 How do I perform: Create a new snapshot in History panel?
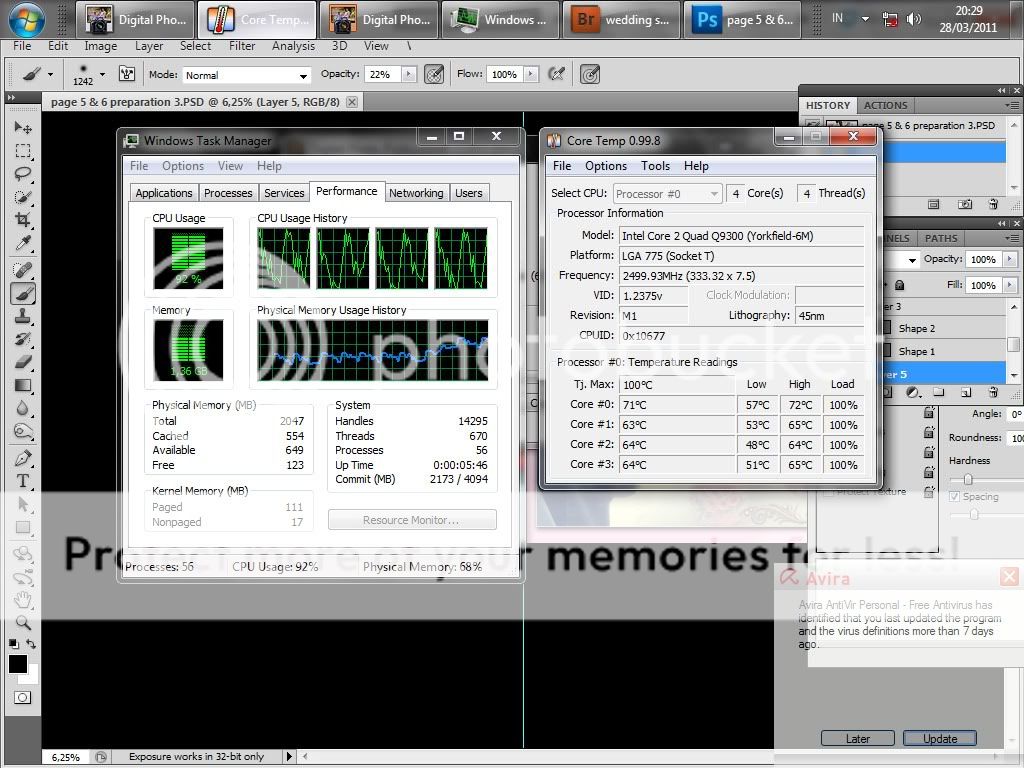point(965,204)
